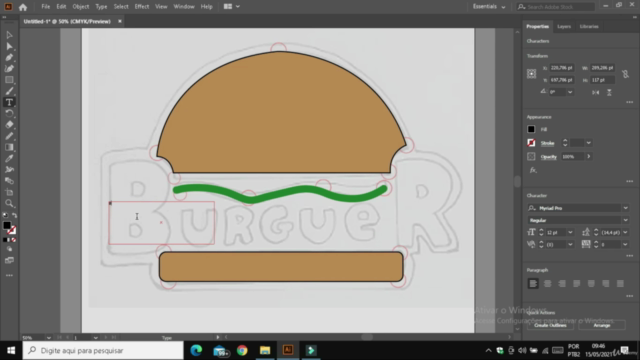This screenshot has width=640, height=360.
Task: Flip horizontally in Transform section
Action: (596, 93)
